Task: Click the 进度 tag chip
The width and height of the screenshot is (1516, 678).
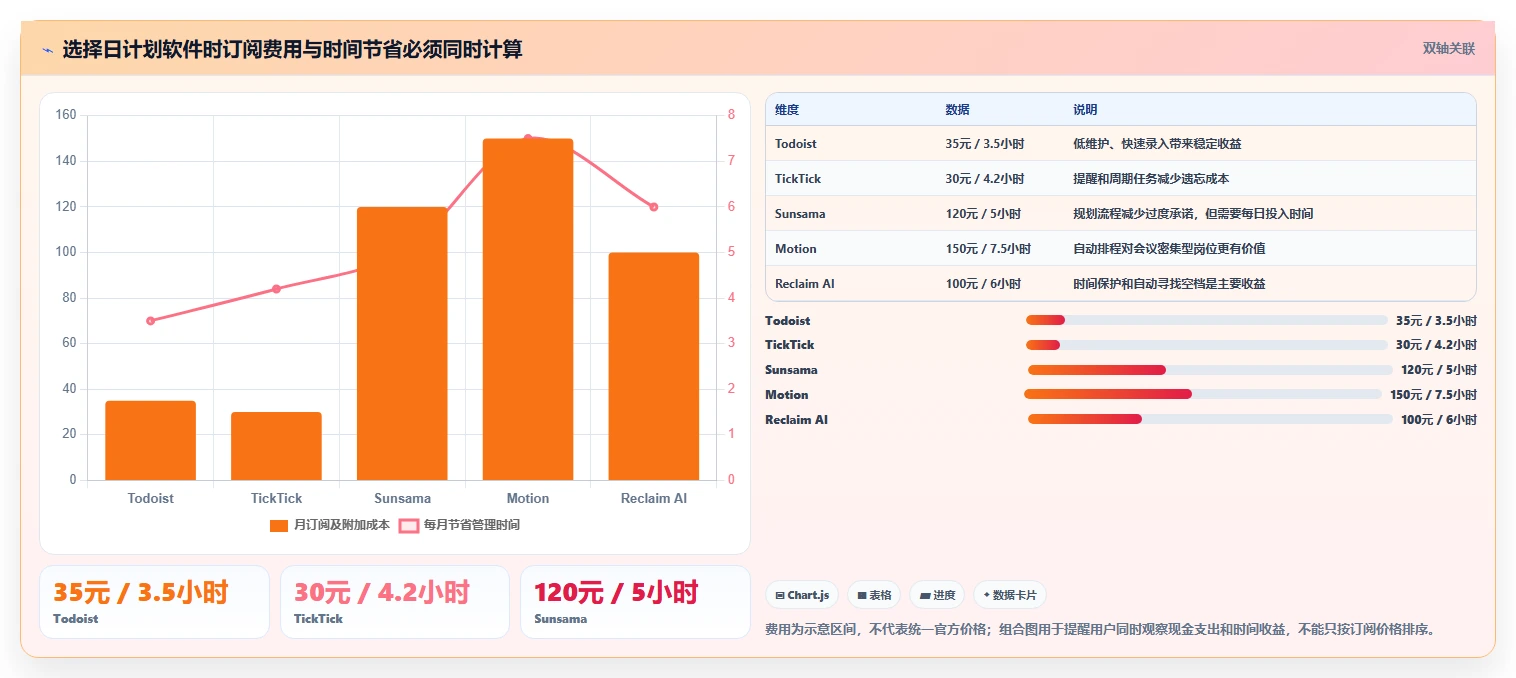Action: [937, 595]
